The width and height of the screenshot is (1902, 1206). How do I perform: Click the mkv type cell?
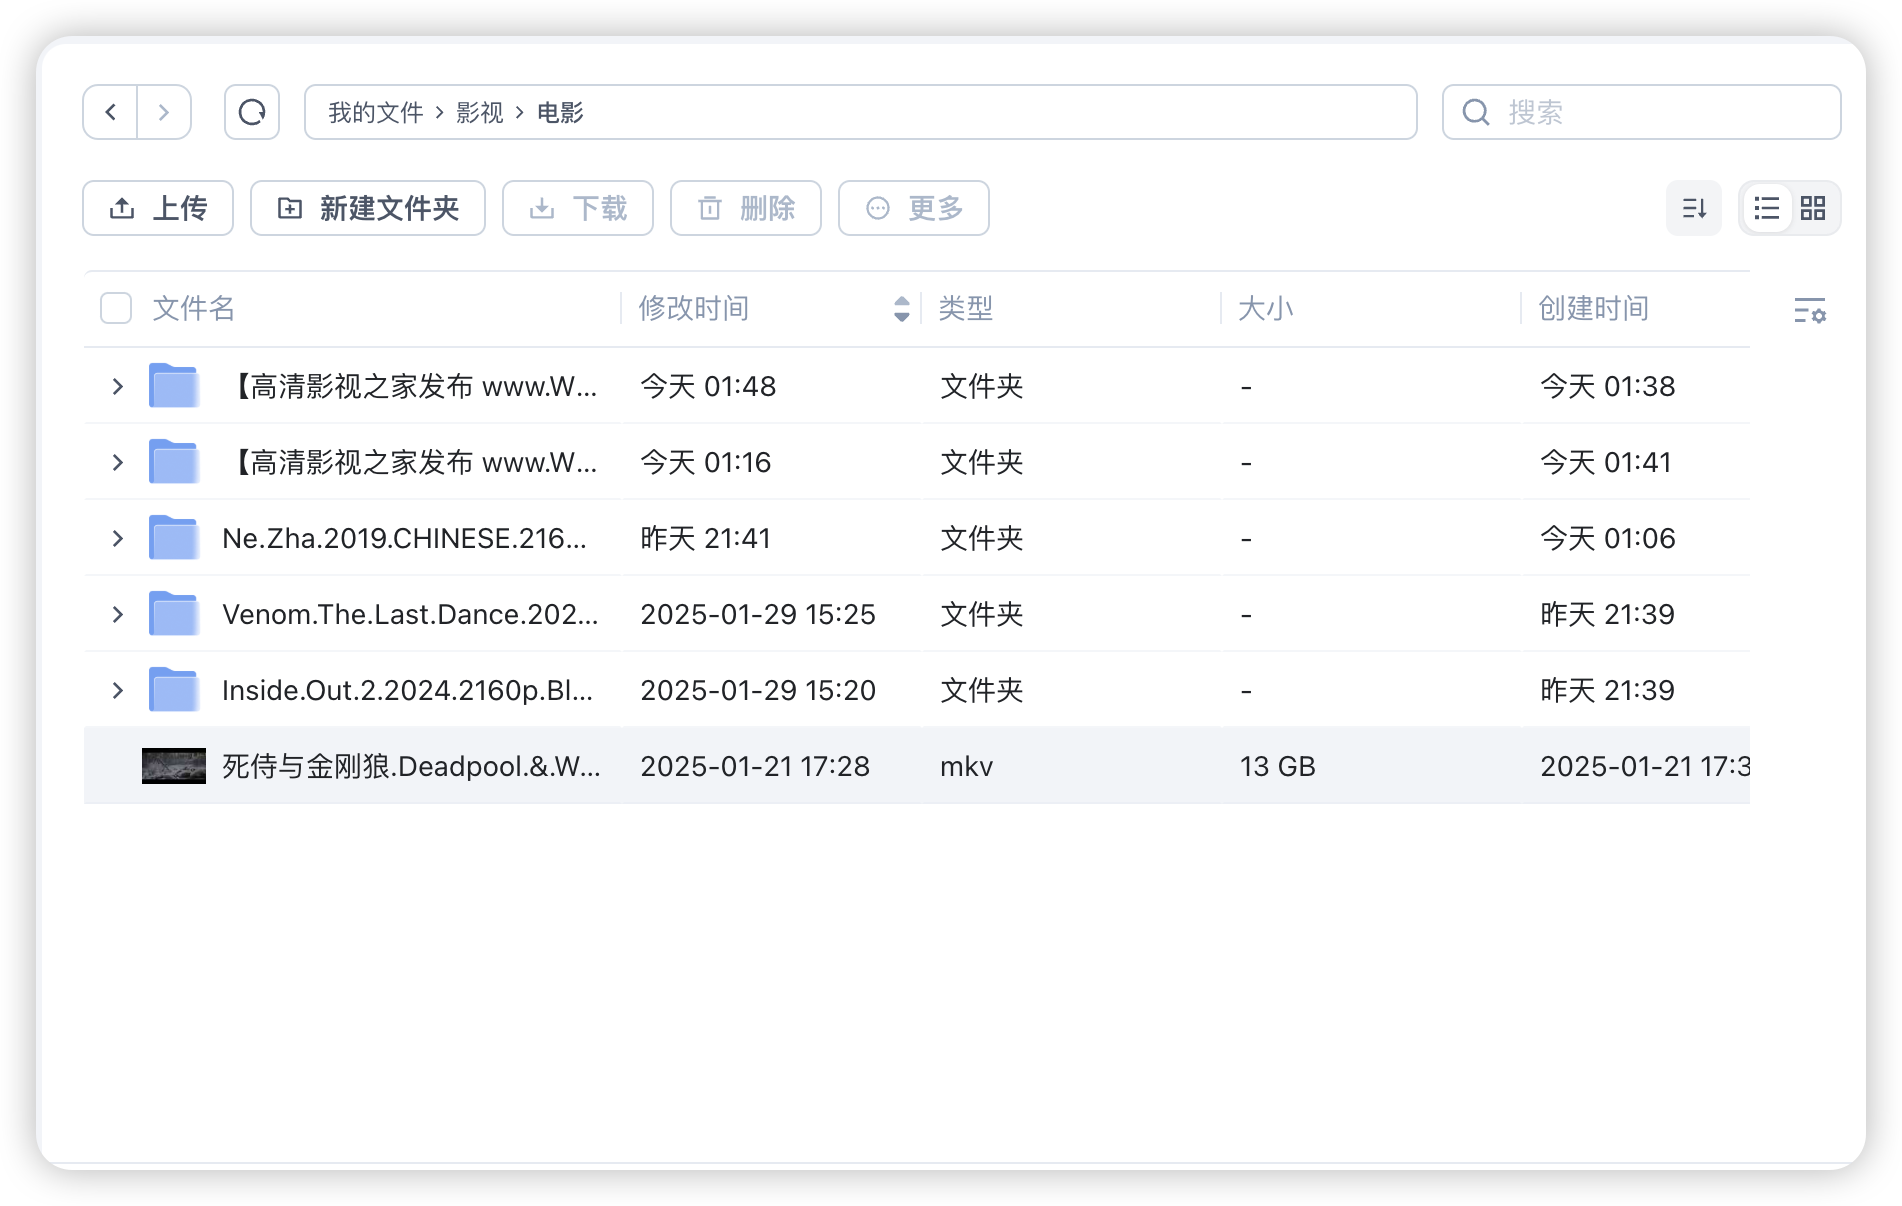[966, 766]
